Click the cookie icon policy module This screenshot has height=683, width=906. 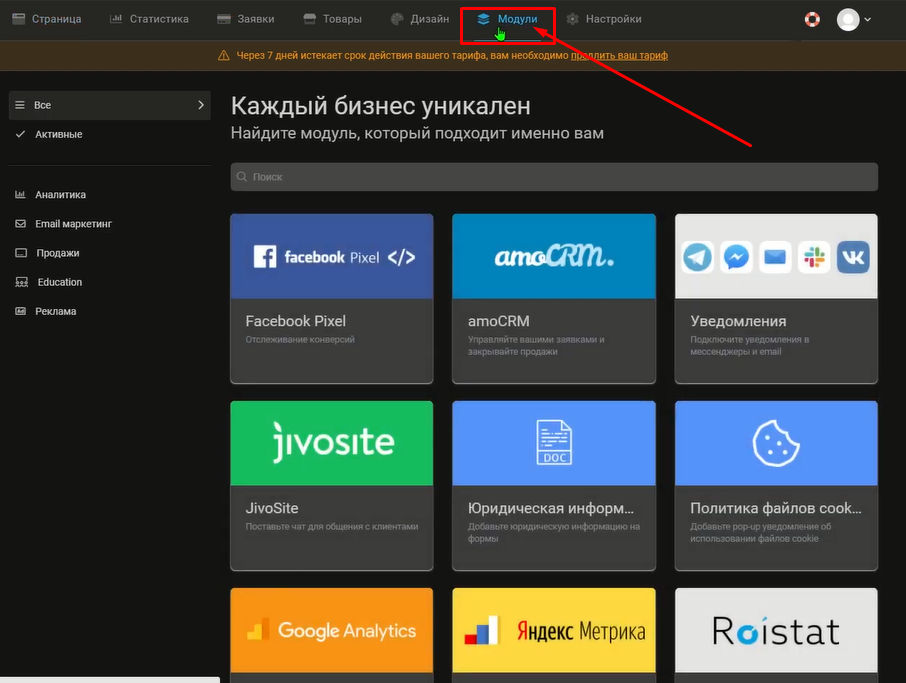[x=775, y=443]
